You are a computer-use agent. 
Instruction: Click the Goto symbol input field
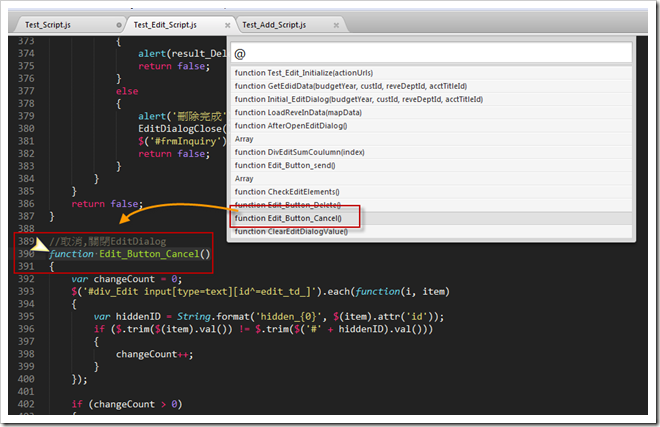(431, 54)
